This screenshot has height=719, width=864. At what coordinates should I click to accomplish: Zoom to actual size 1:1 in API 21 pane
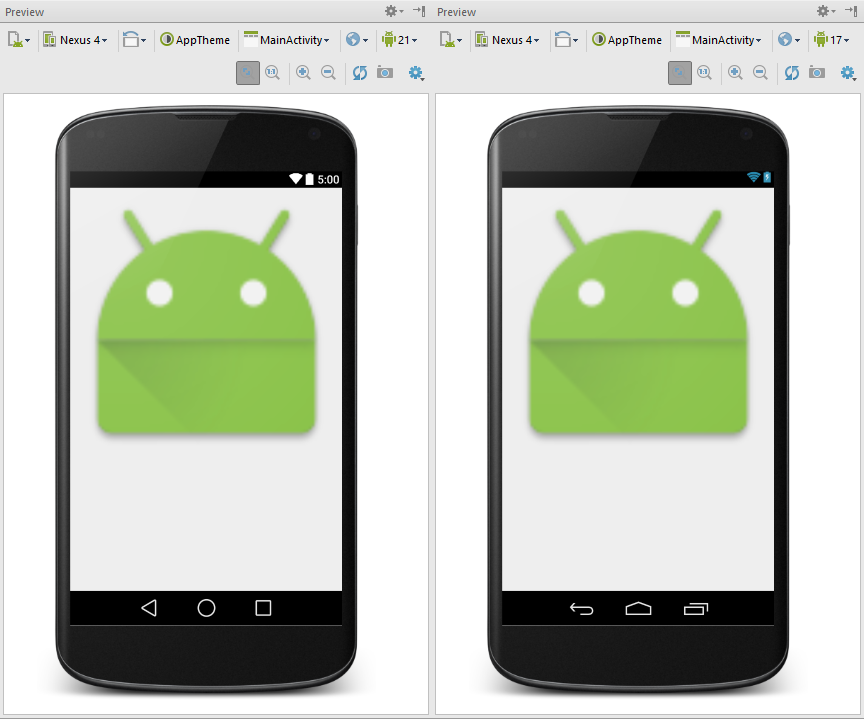click(x=272, y=73)
